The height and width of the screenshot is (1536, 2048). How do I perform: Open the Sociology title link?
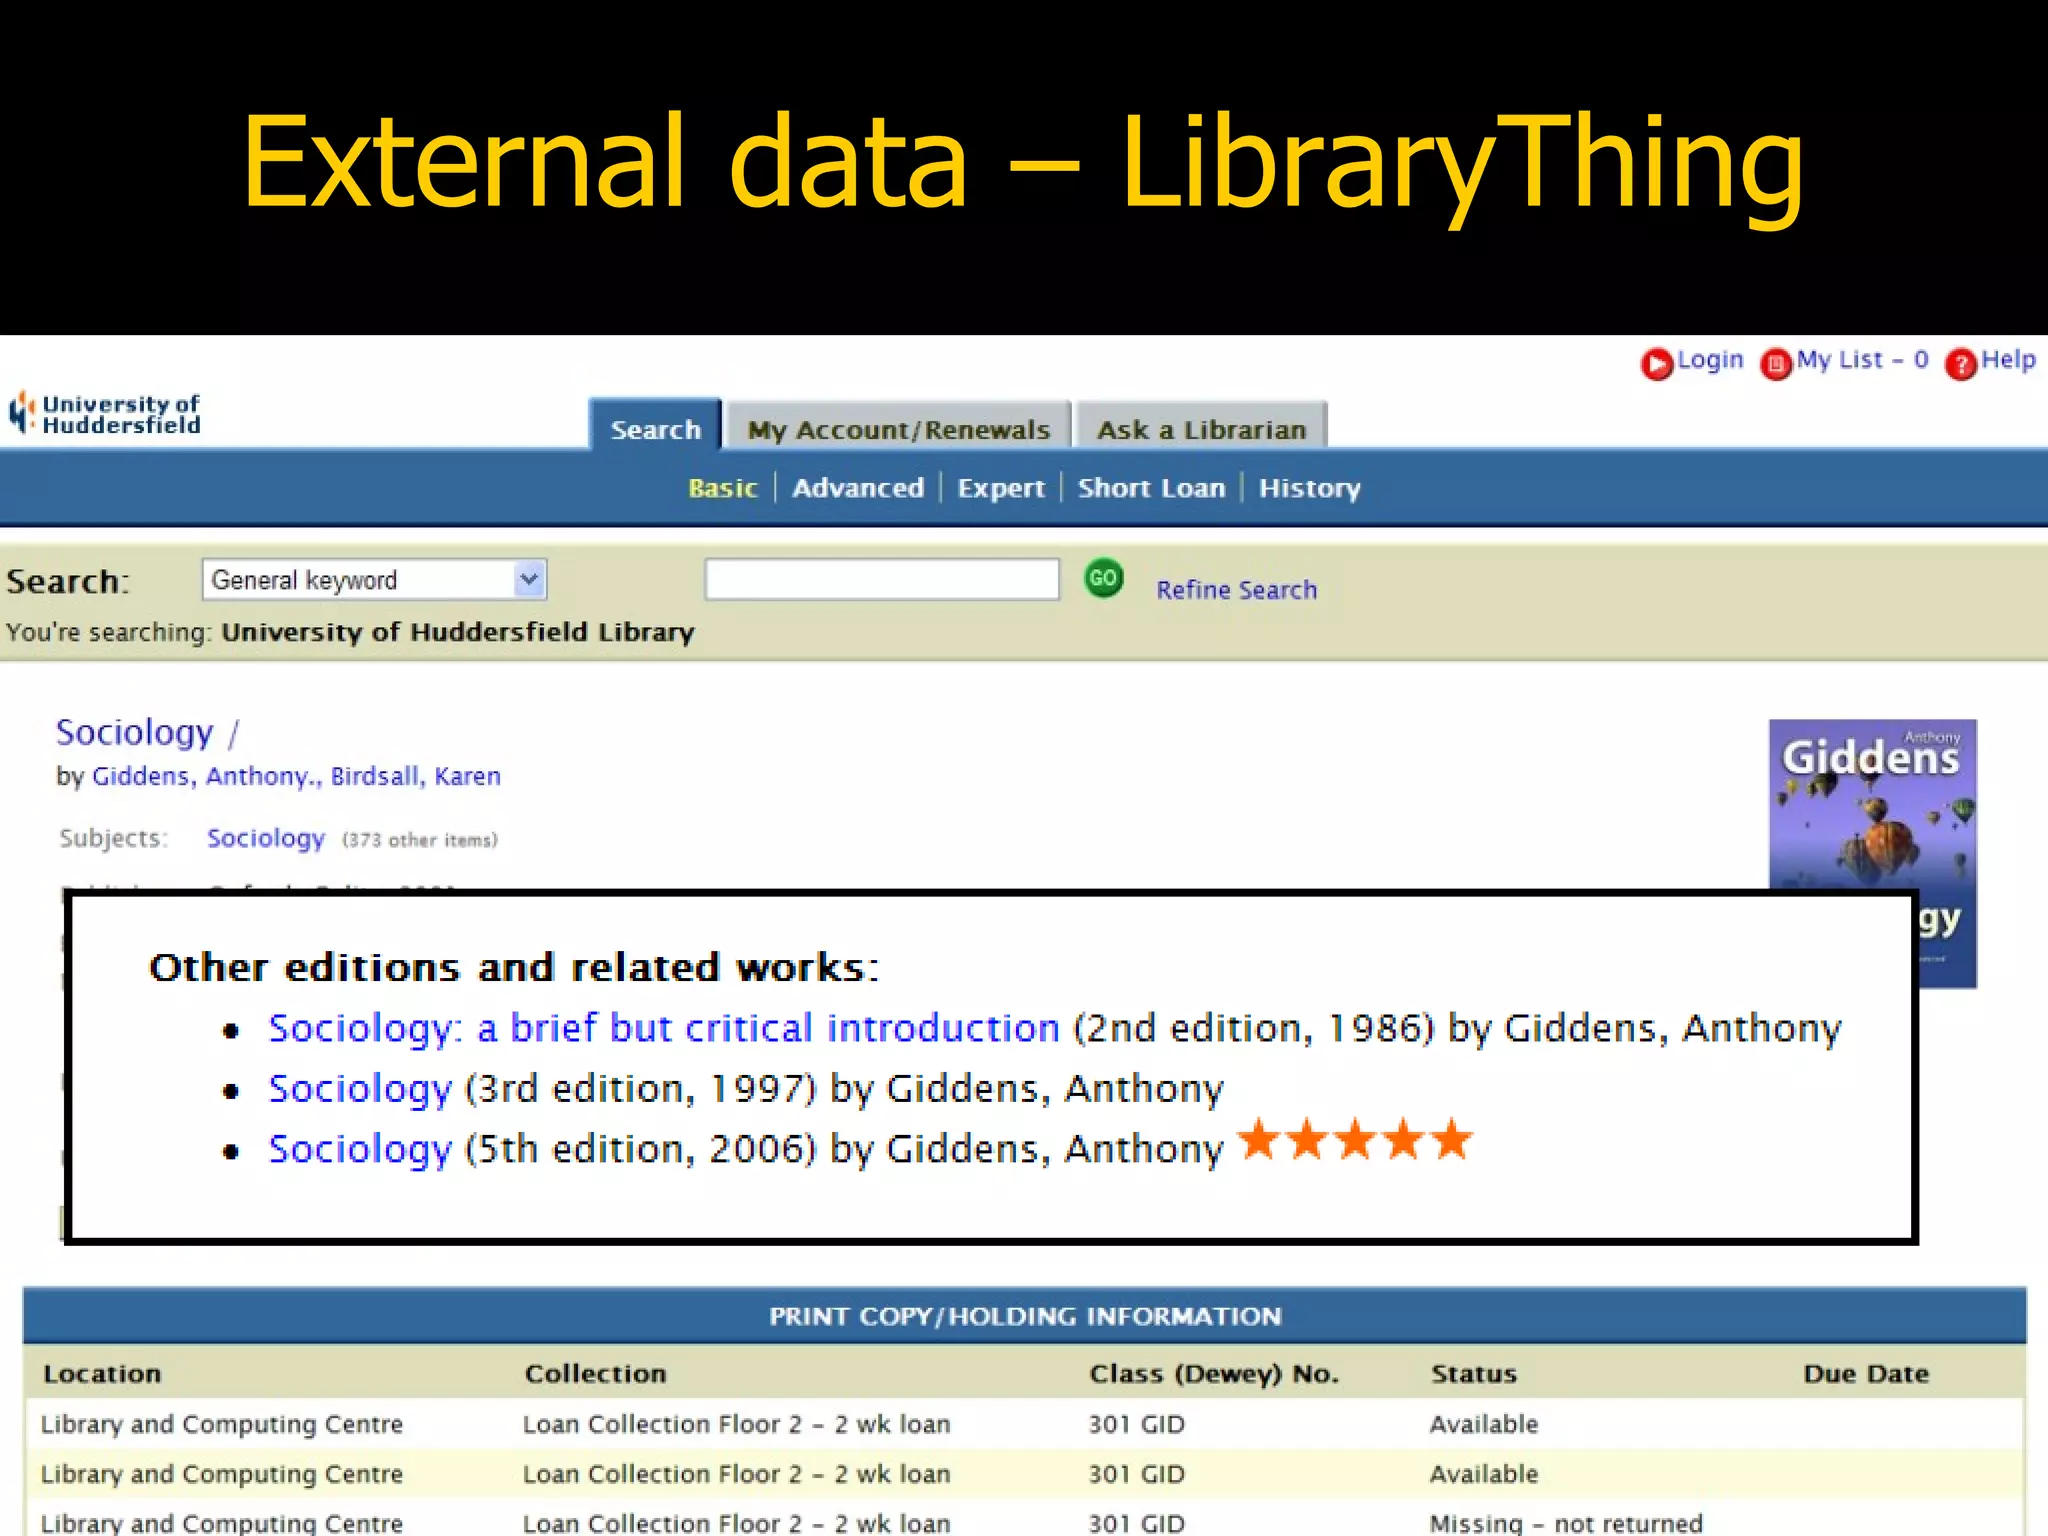pyautogui.click(x=135, y=733)
